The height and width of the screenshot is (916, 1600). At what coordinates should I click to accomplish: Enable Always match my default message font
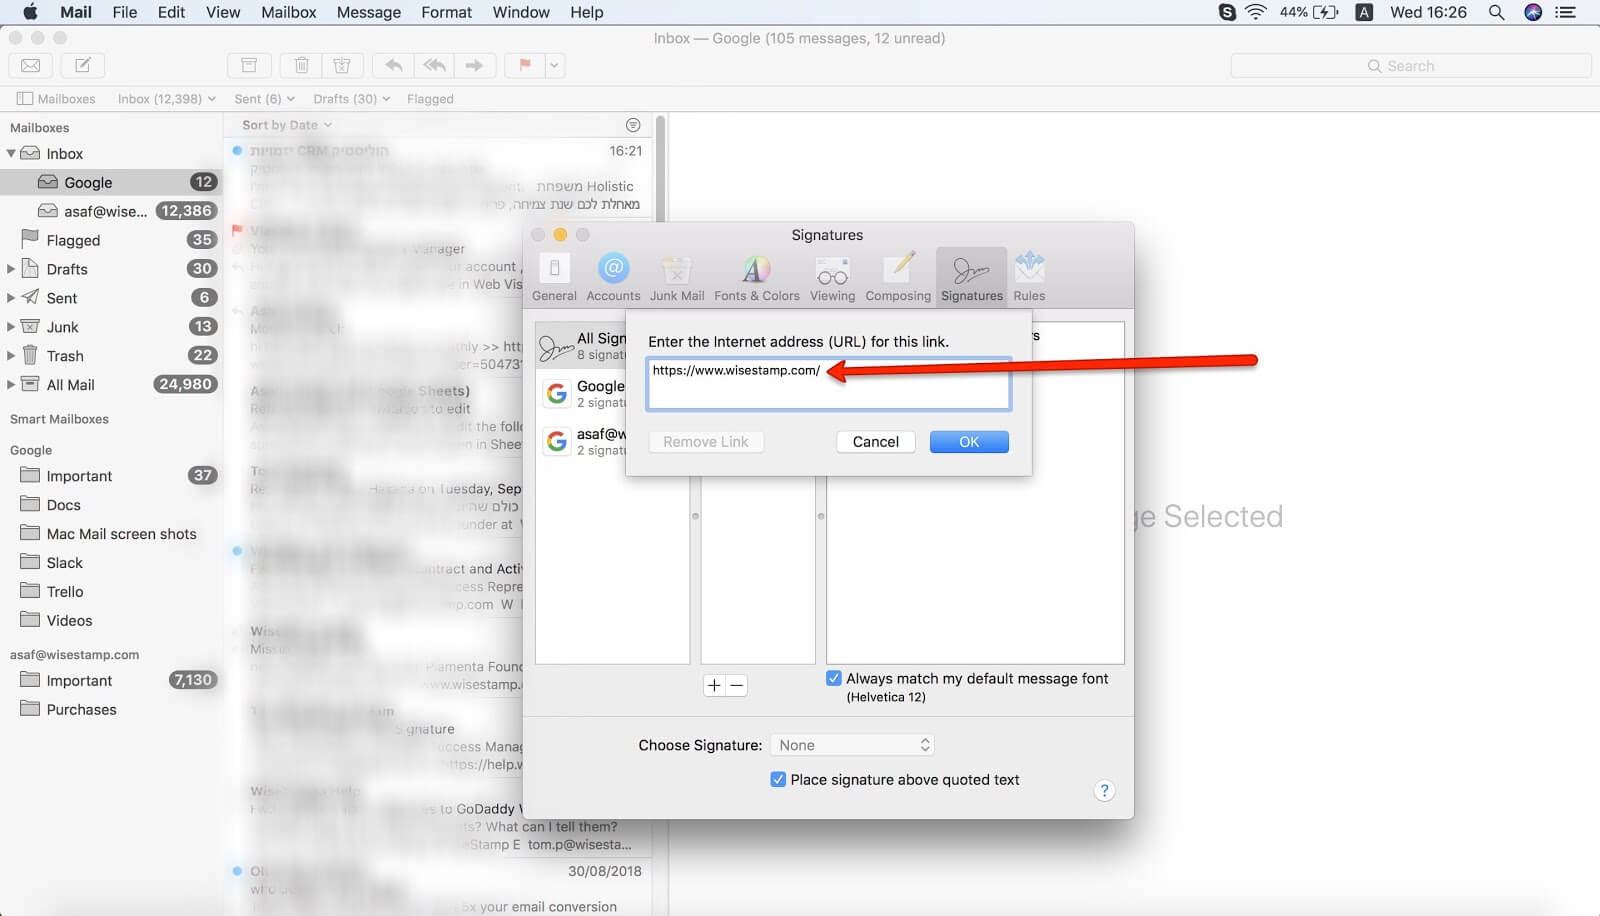[834, 678]
